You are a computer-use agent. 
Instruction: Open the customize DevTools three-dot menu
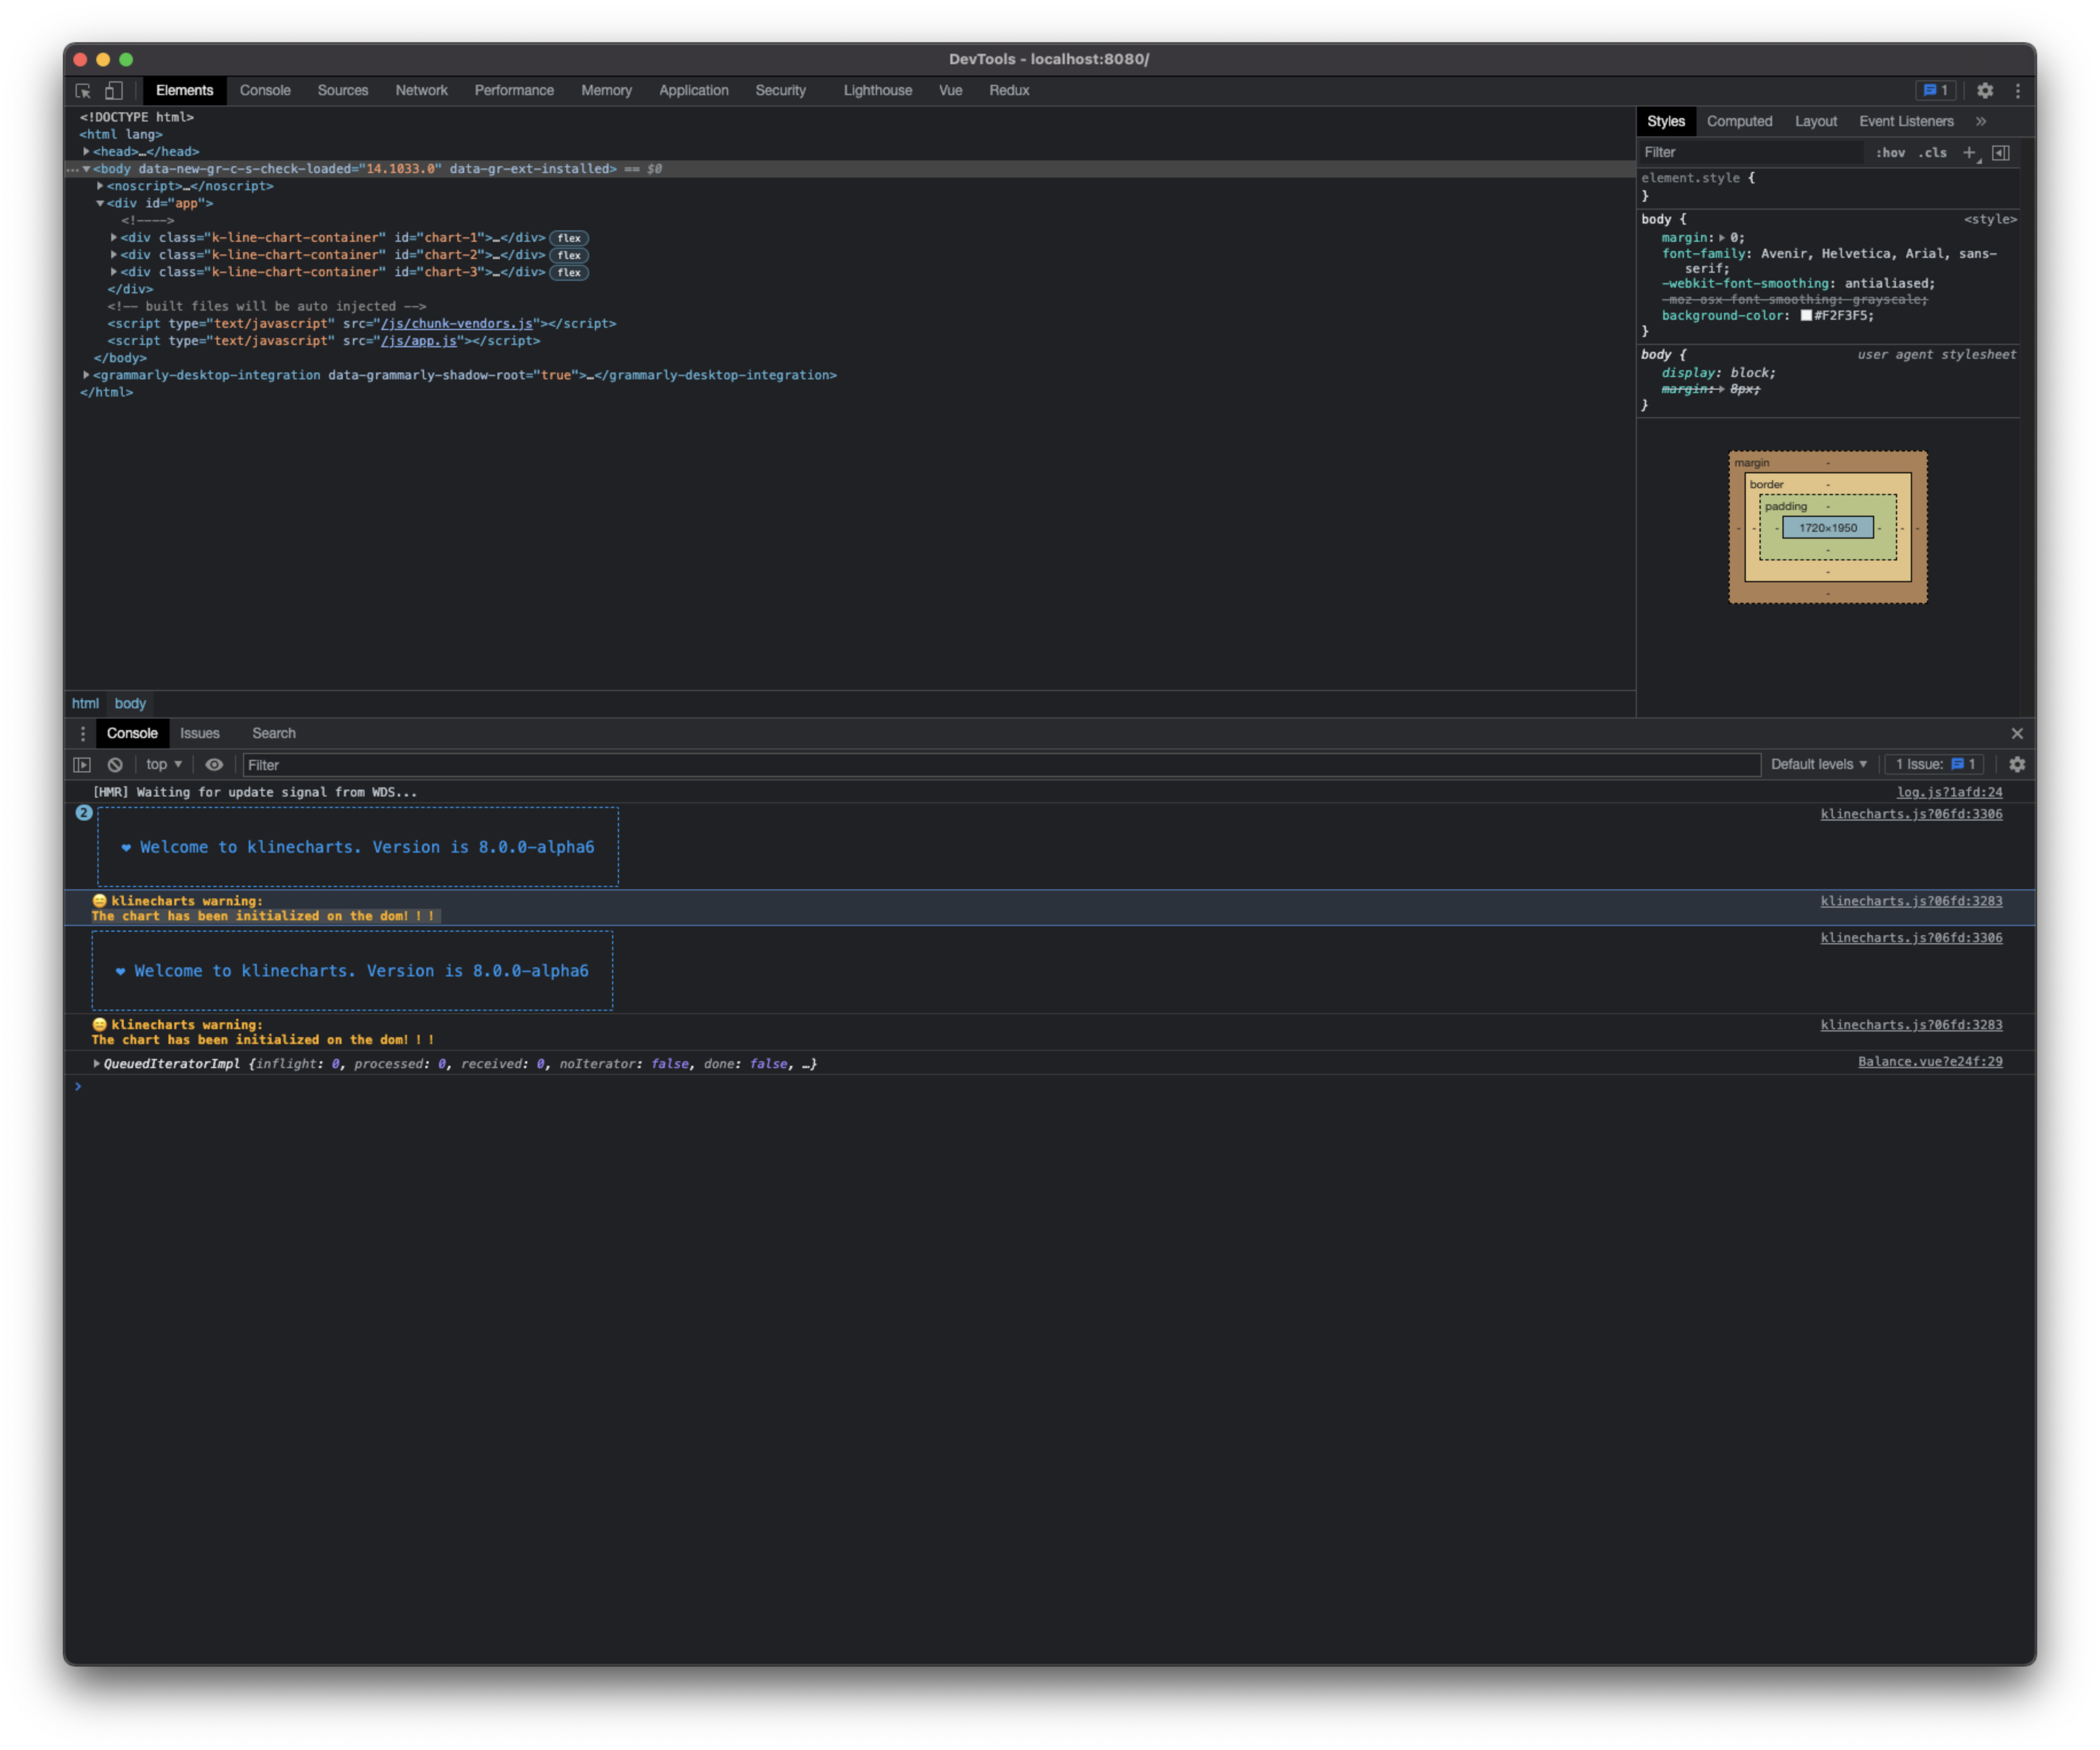(x=2019, y=90)
